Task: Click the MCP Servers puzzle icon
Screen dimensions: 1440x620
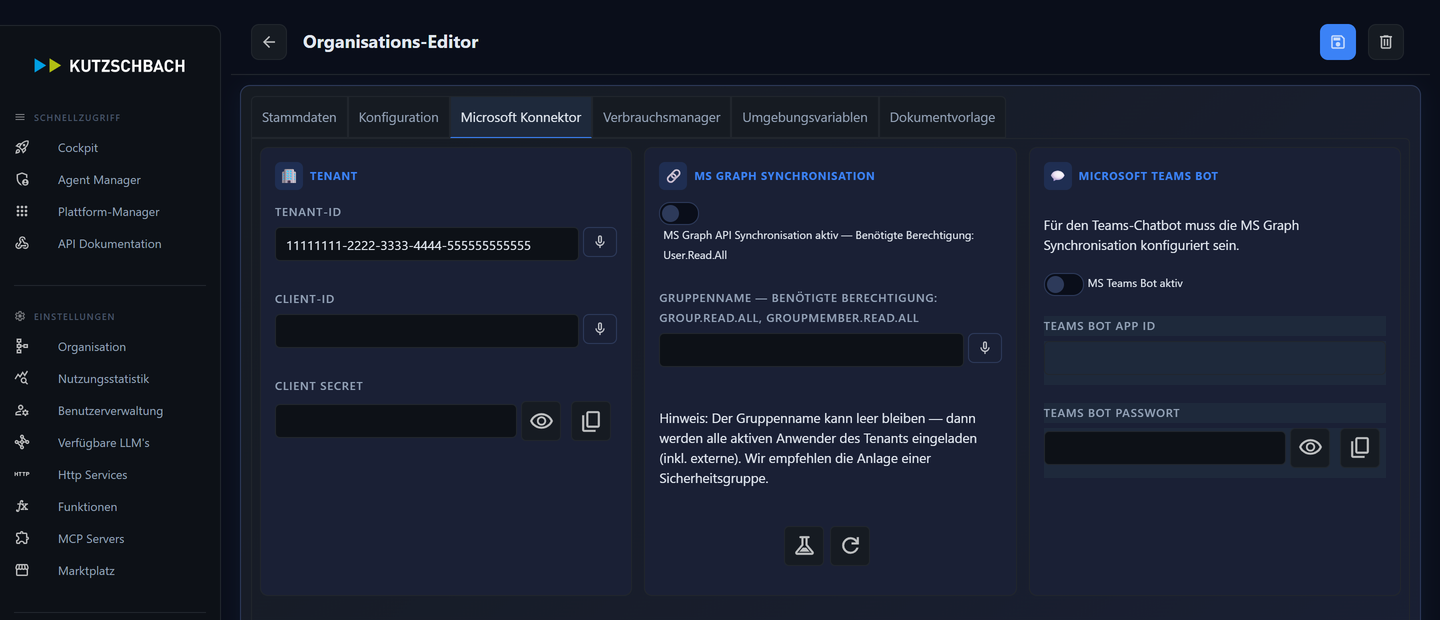Action: point(22,539)
